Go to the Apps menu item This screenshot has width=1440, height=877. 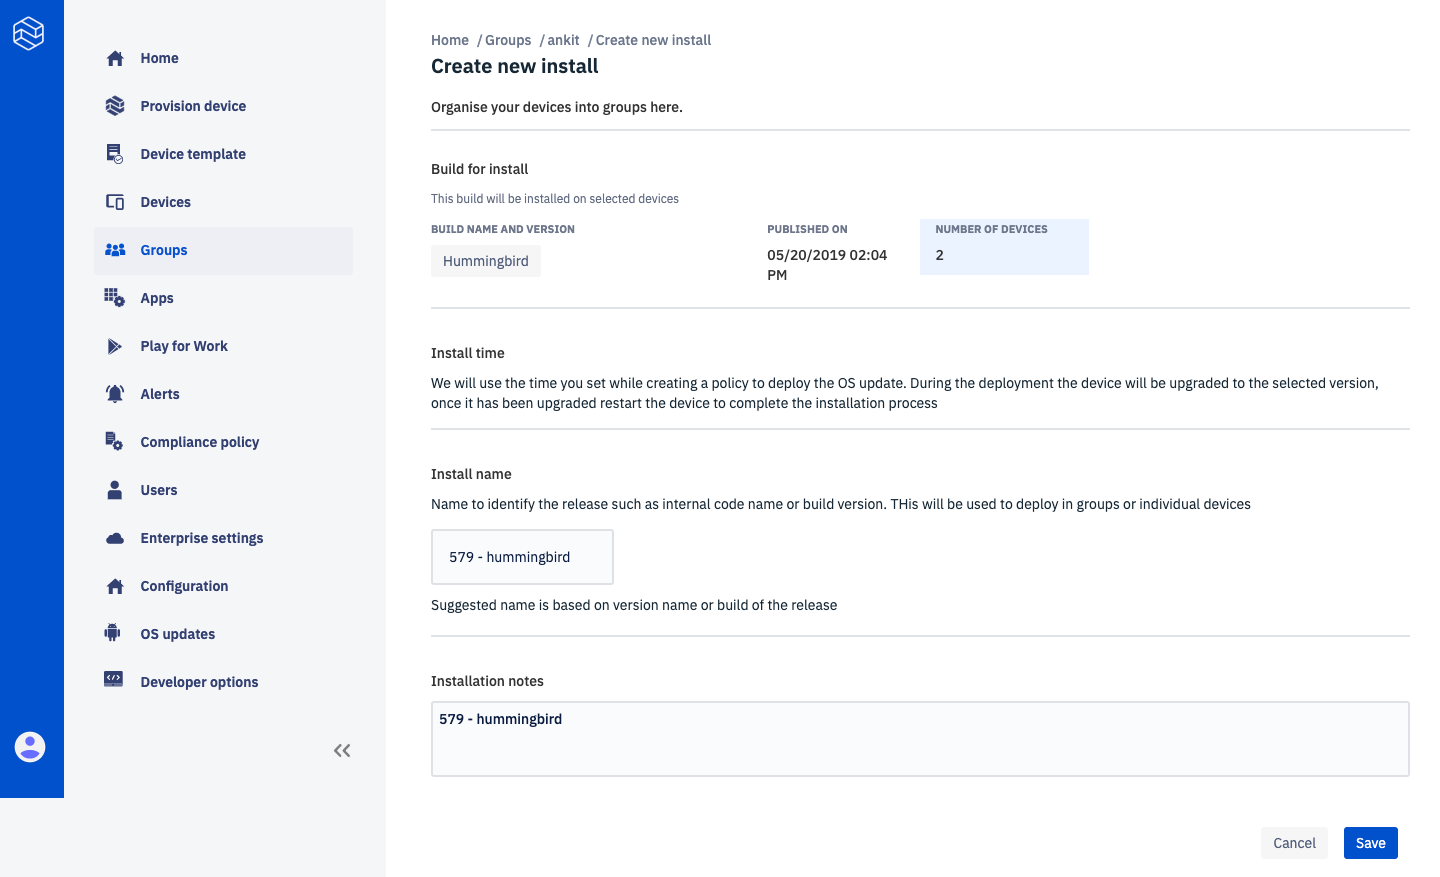[157, 298]
